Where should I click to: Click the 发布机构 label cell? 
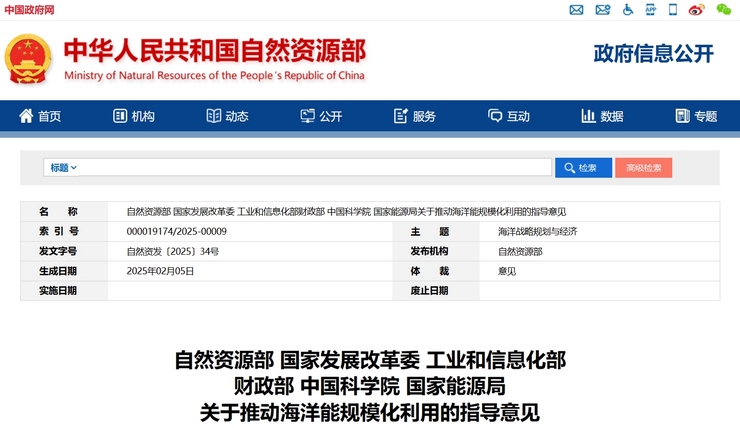coord(436,251)
